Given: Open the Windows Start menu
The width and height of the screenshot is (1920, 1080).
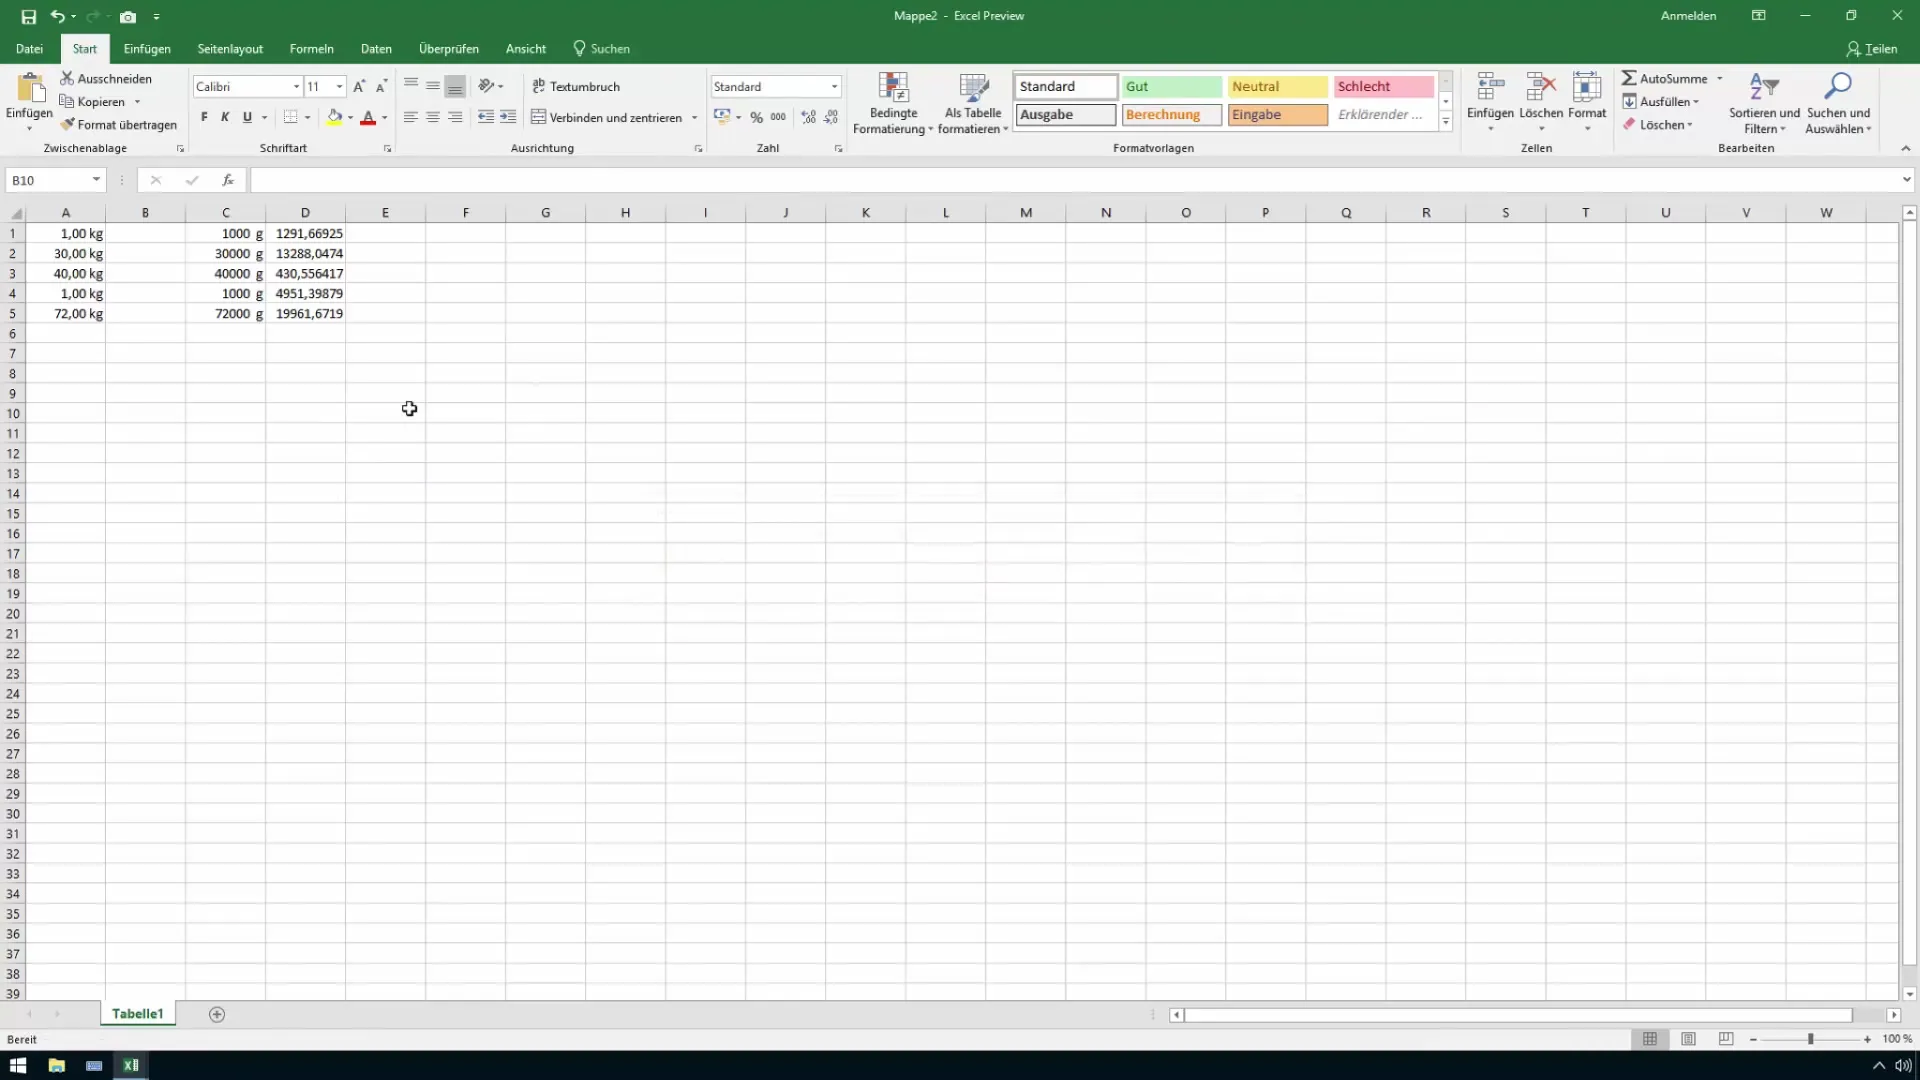Looking at the screenshot, I should [x=18, y=1065].
